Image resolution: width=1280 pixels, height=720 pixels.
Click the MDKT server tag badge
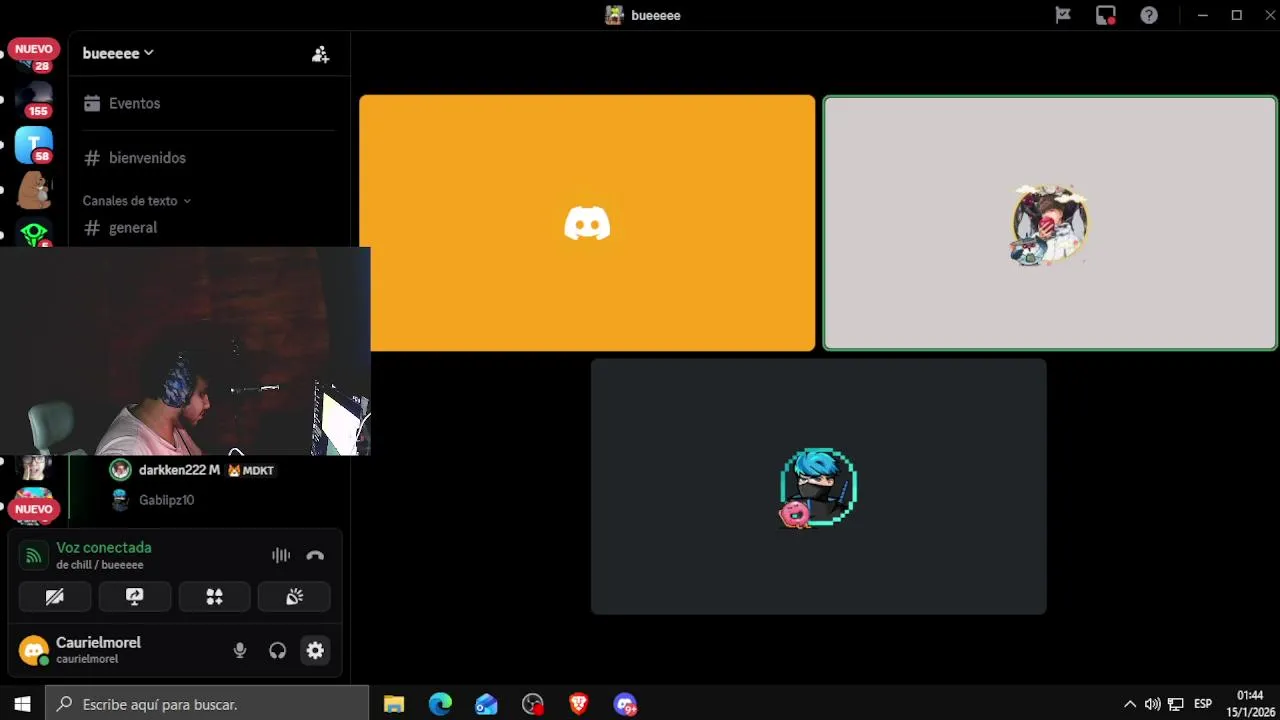click(x=251, y=470)
